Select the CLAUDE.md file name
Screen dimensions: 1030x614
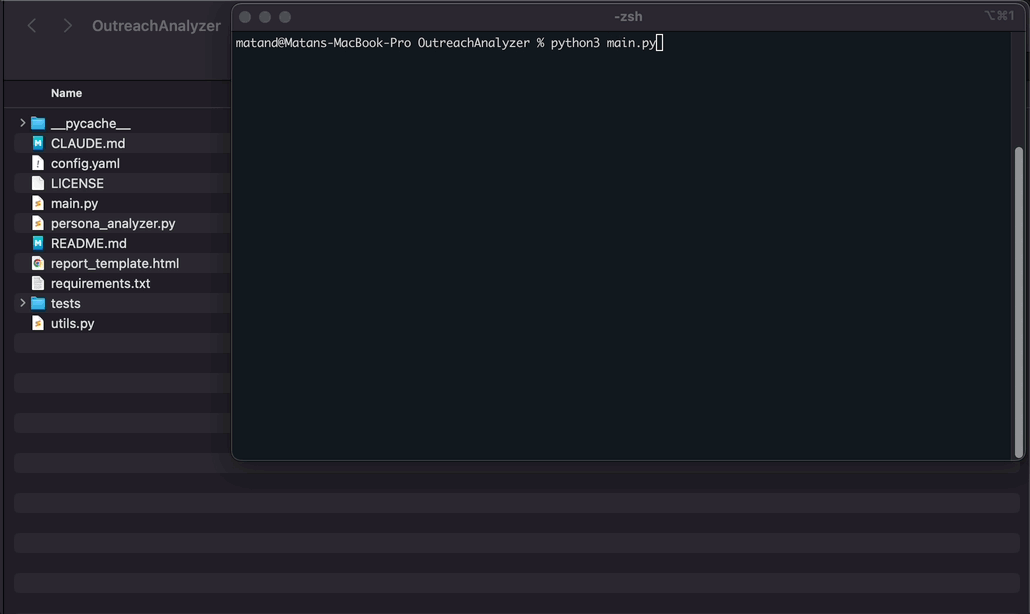88,143
